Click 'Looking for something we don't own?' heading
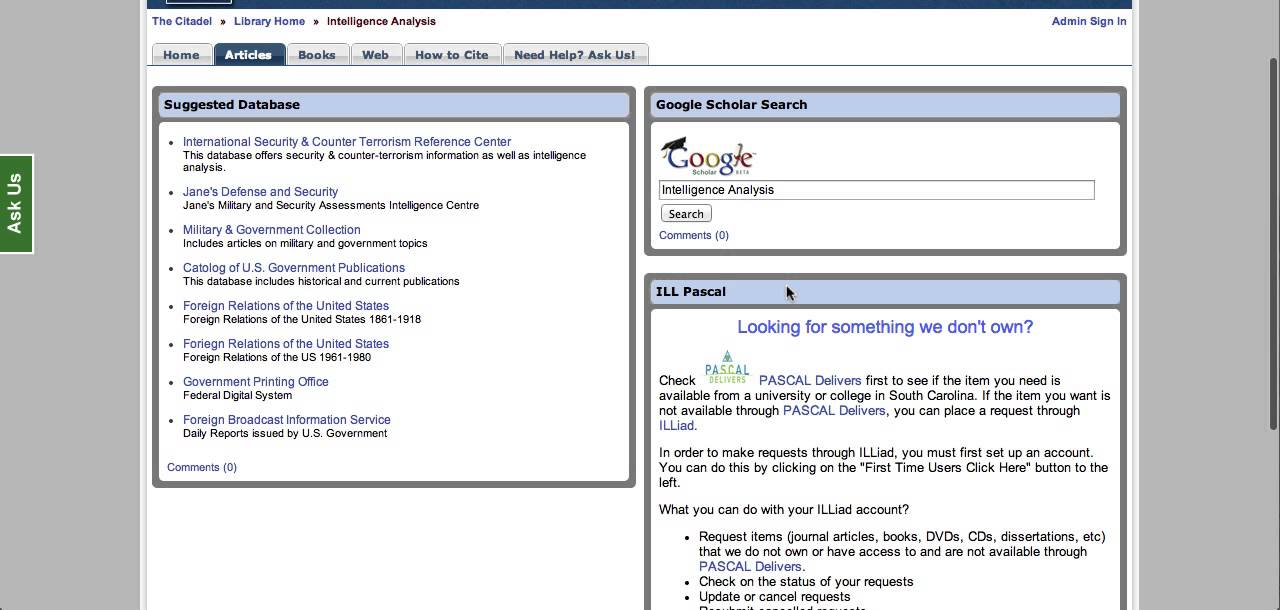 tap(885, 327)
